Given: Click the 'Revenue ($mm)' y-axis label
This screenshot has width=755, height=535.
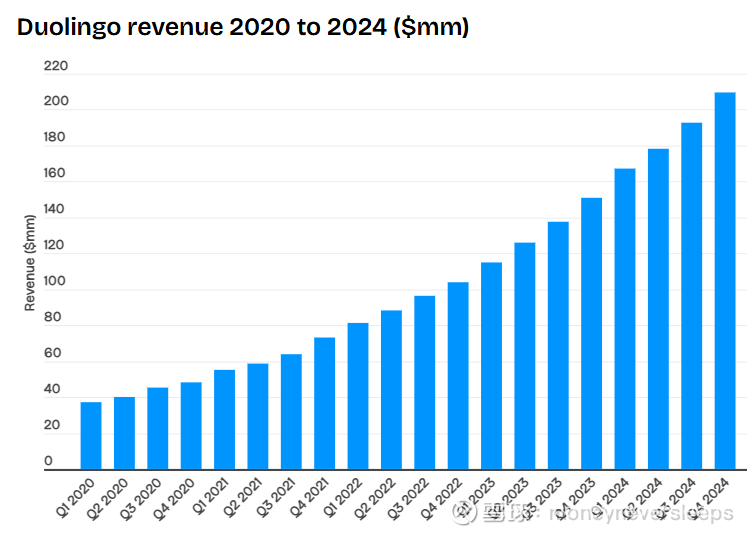Looking at the screenshot, I should click(30, 263).
